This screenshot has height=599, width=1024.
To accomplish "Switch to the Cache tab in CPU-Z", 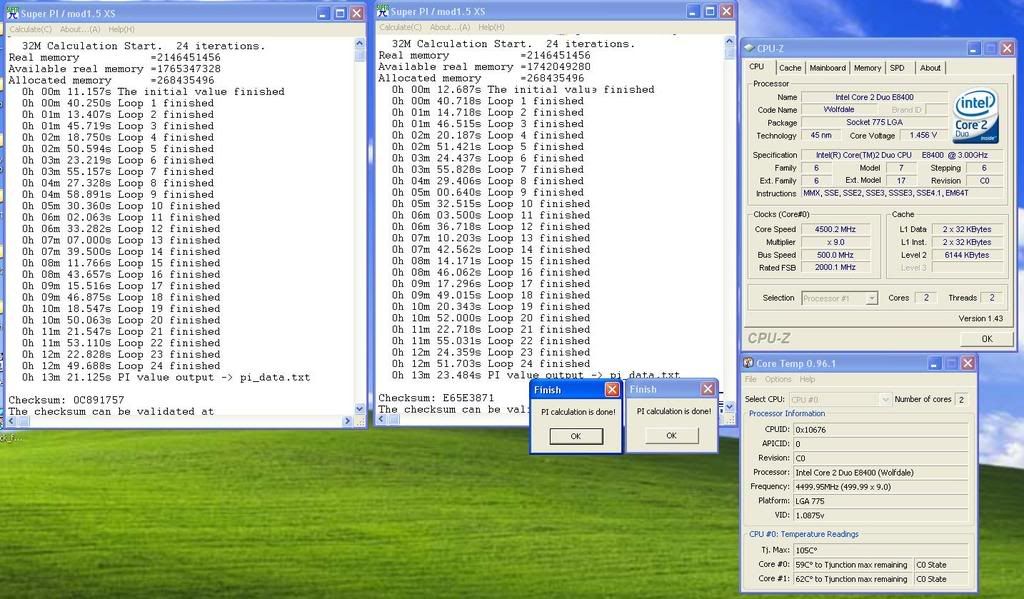I will tap(790, 68).
